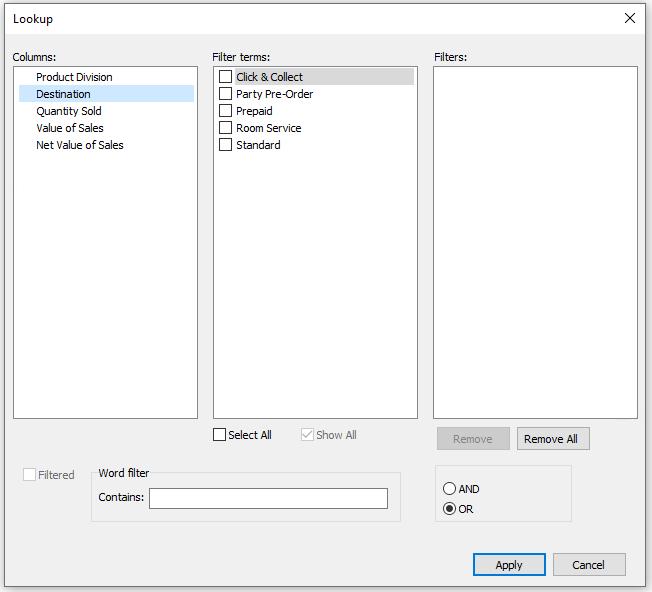Cancel the Lookup dialog
The image size is (652, 592).
click(x=589, y=565)
